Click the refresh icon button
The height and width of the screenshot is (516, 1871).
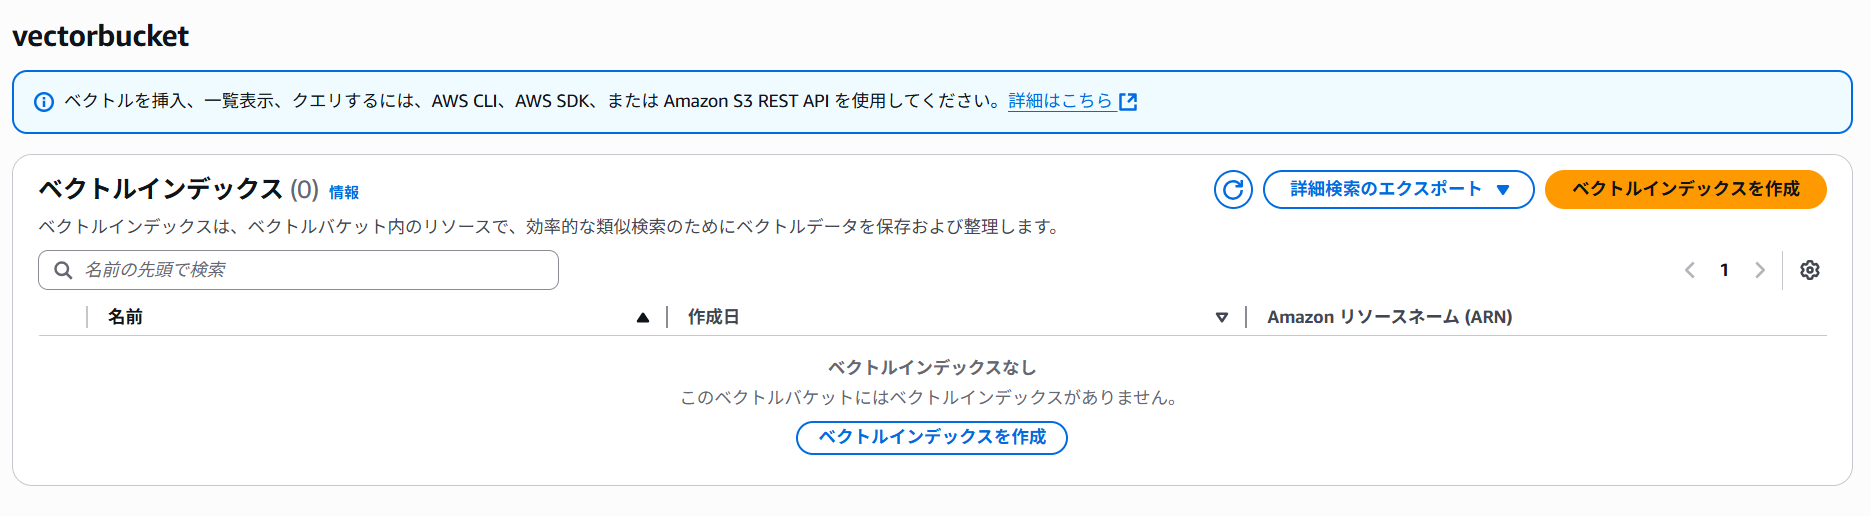(x=1233, y=189)
